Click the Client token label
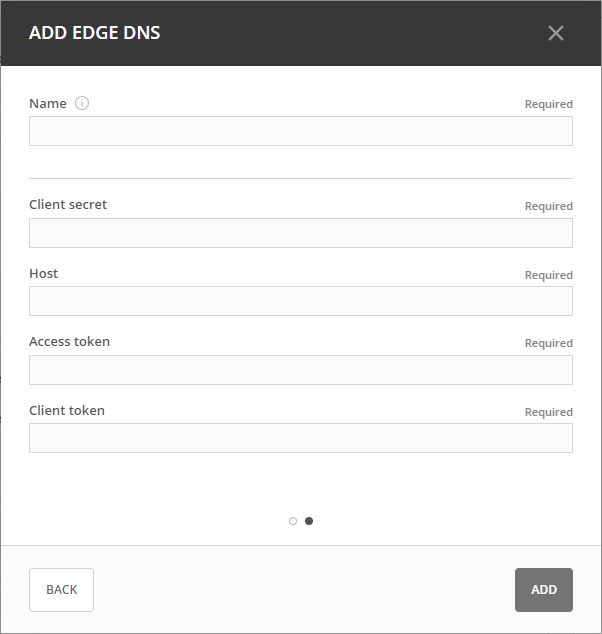 pos(67,410)
